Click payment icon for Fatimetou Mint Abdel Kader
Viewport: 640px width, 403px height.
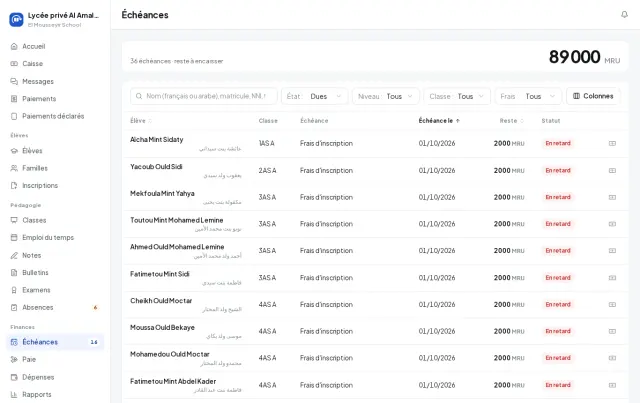tap(612, 385)
